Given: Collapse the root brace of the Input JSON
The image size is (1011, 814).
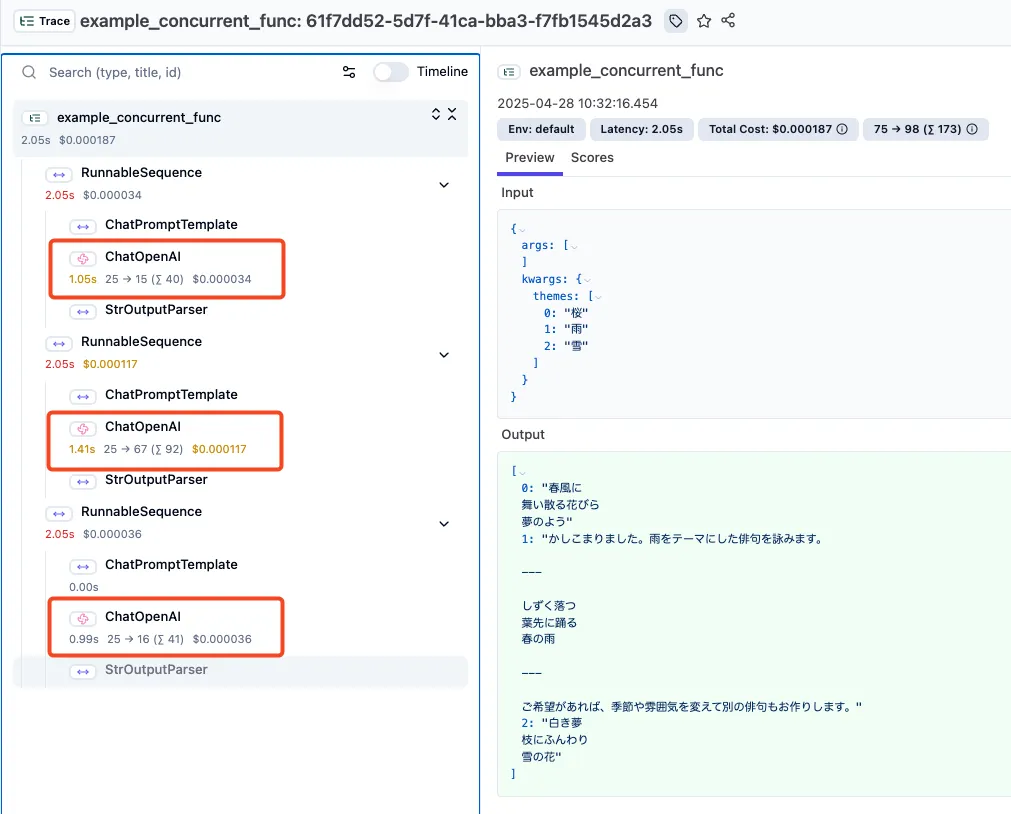Looking at the screenshot, I should (522, 230).
